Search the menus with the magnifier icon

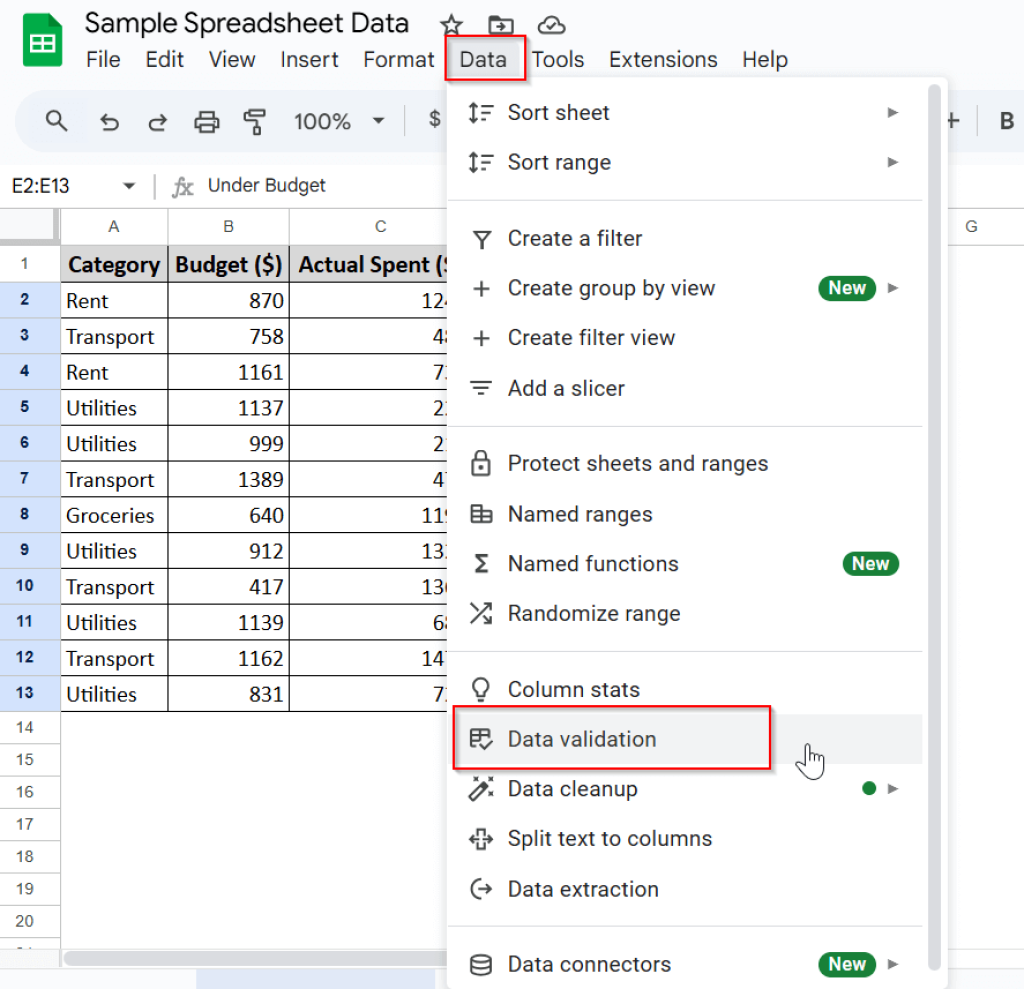[x=55, y=121]
